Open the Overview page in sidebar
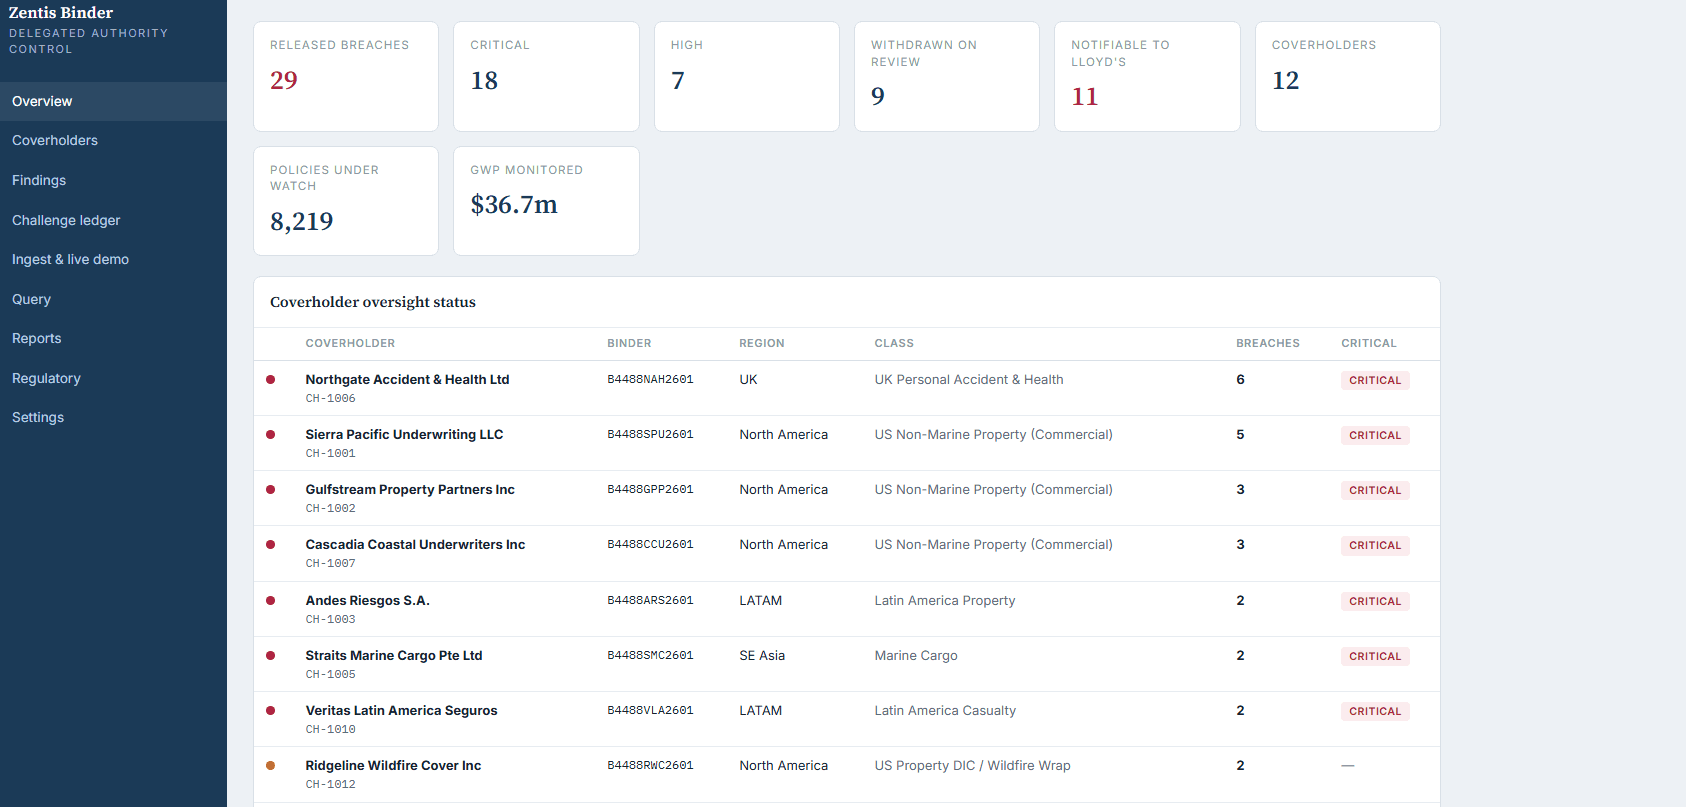 (113, 101)
